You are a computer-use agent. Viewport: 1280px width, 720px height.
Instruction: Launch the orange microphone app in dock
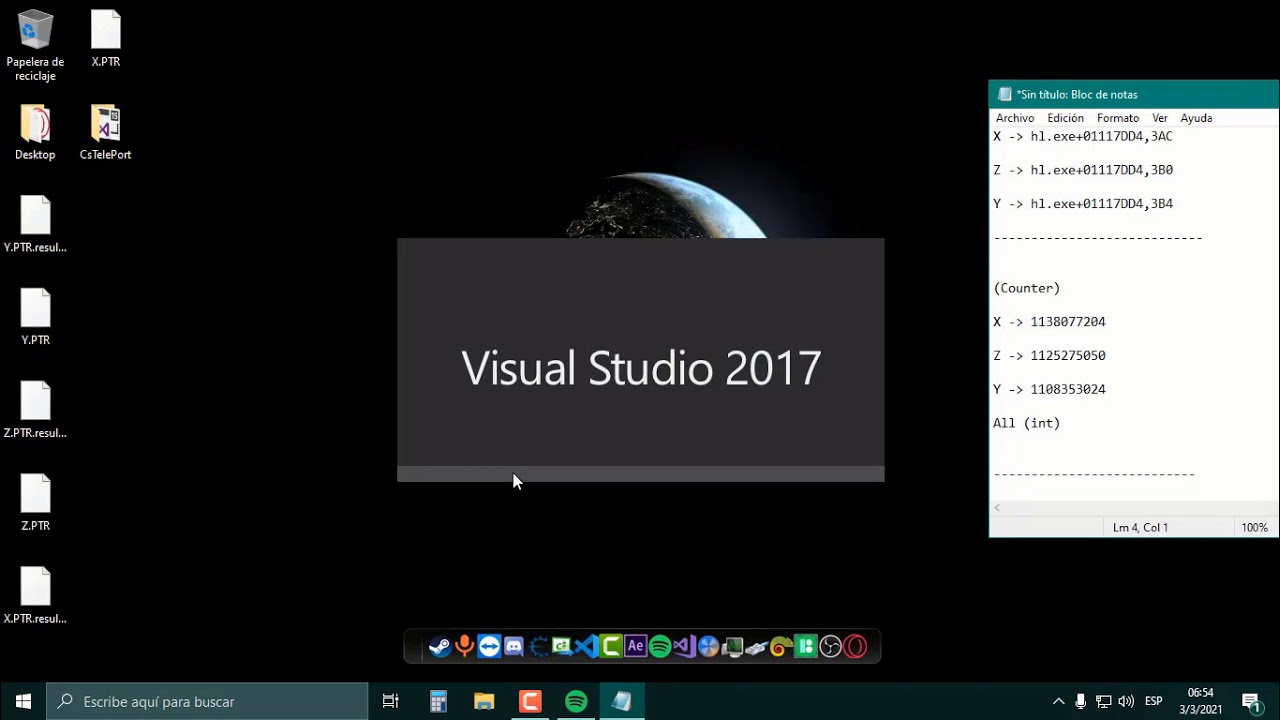(464, 647)
